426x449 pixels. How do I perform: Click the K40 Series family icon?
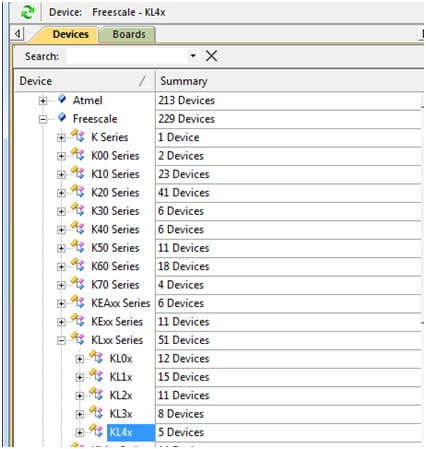click(x=78, y=228)
